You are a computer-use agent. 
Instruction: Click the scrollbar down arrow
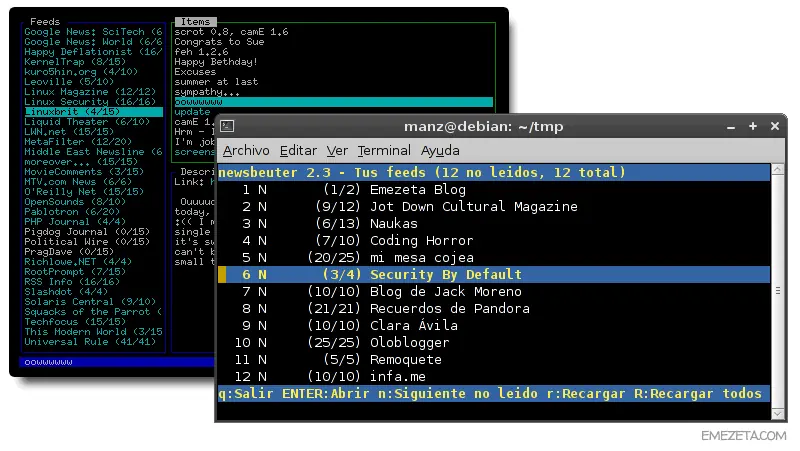[x=778, y=413]
